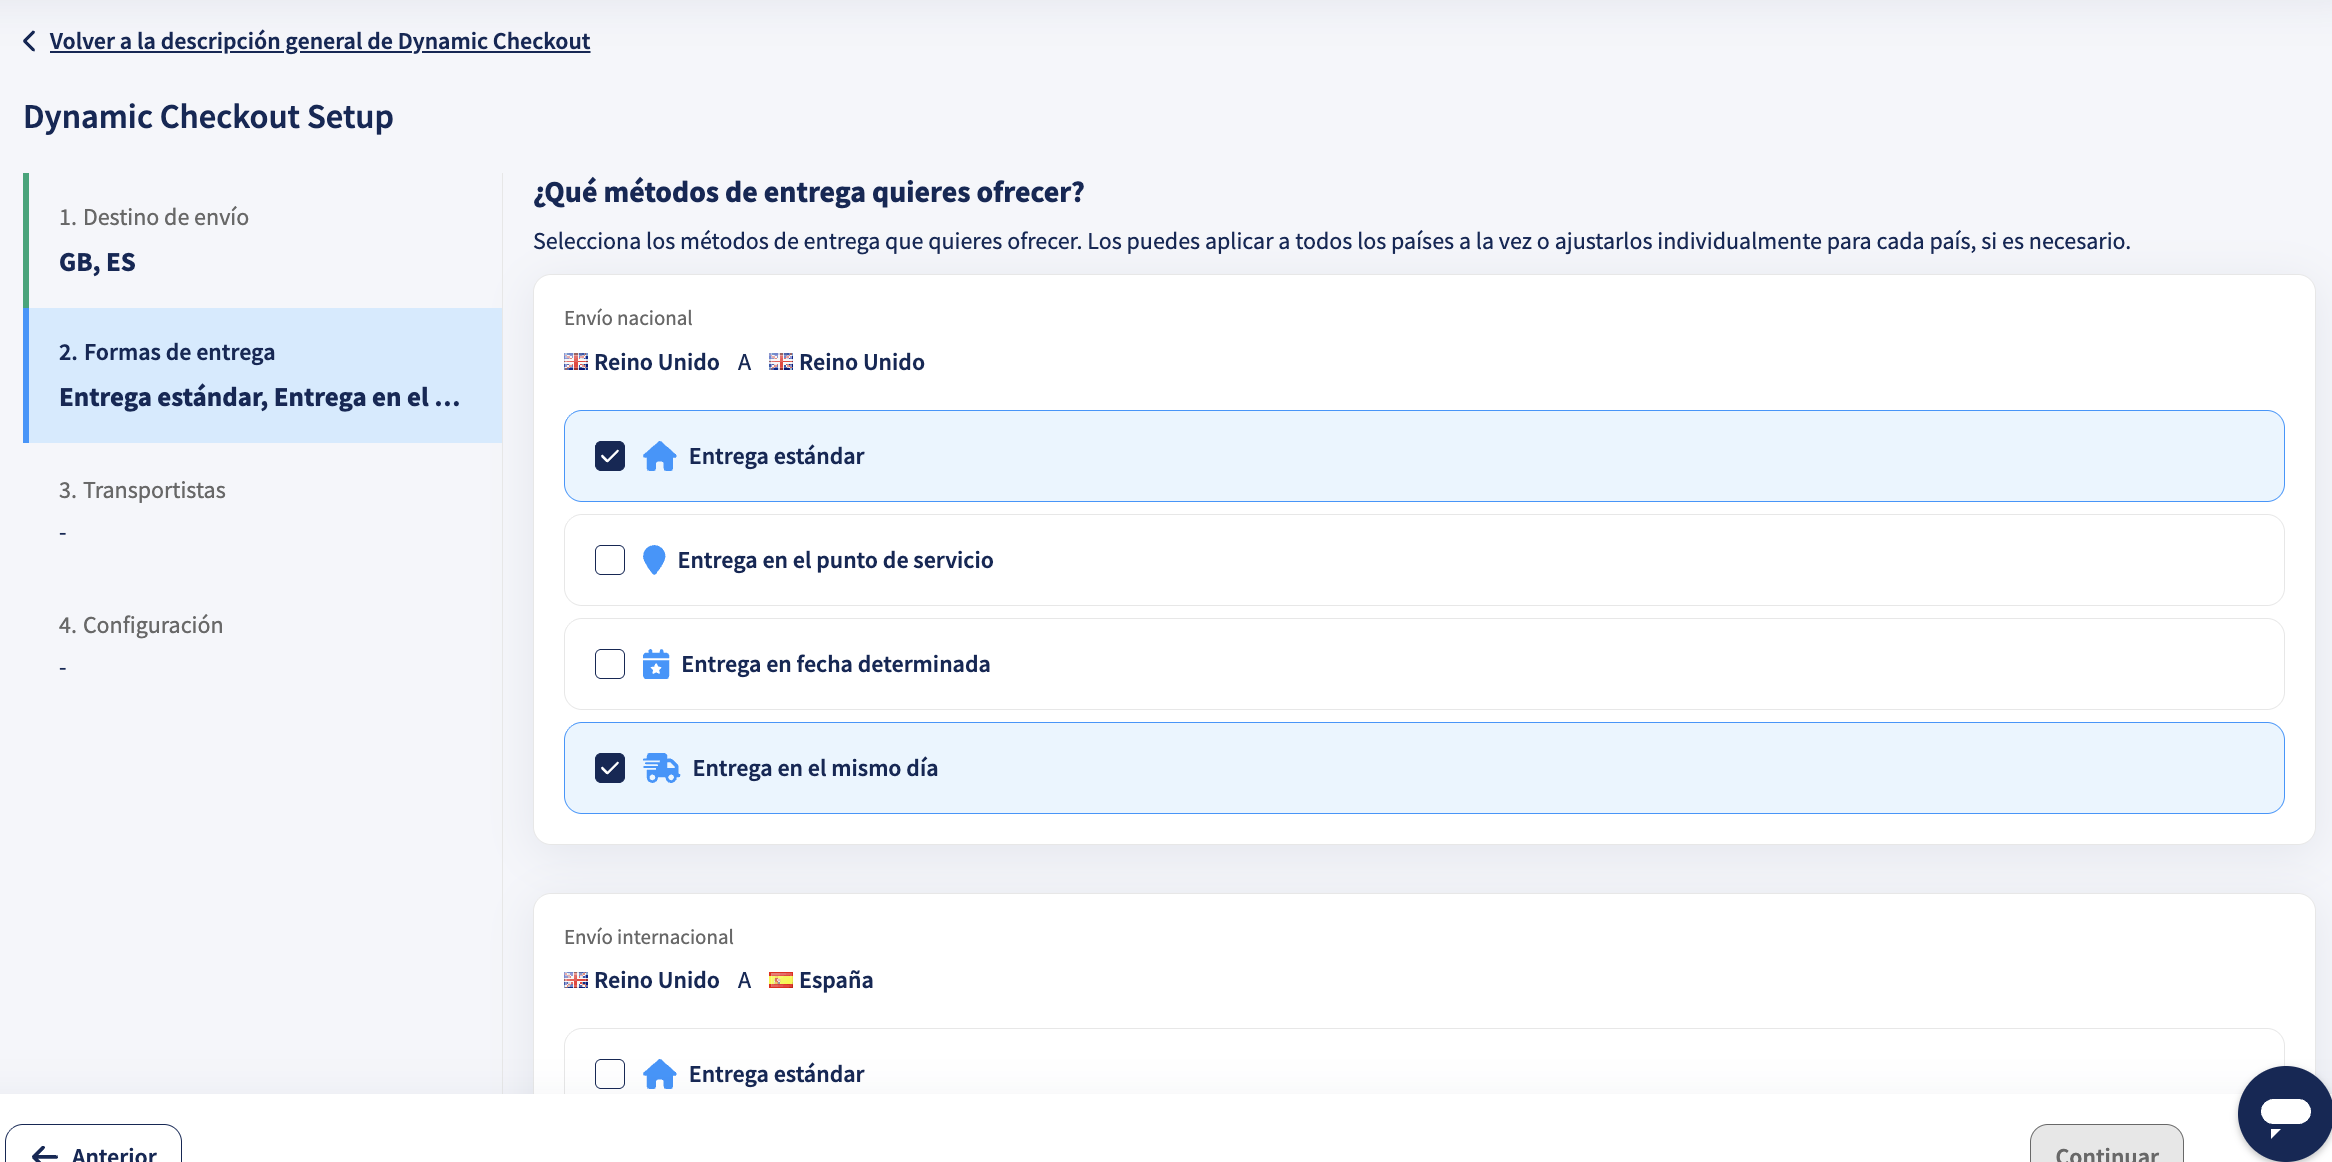
Task: Open step 3 Transportistas
Action: pyautogui.click(x=263, y=511)
